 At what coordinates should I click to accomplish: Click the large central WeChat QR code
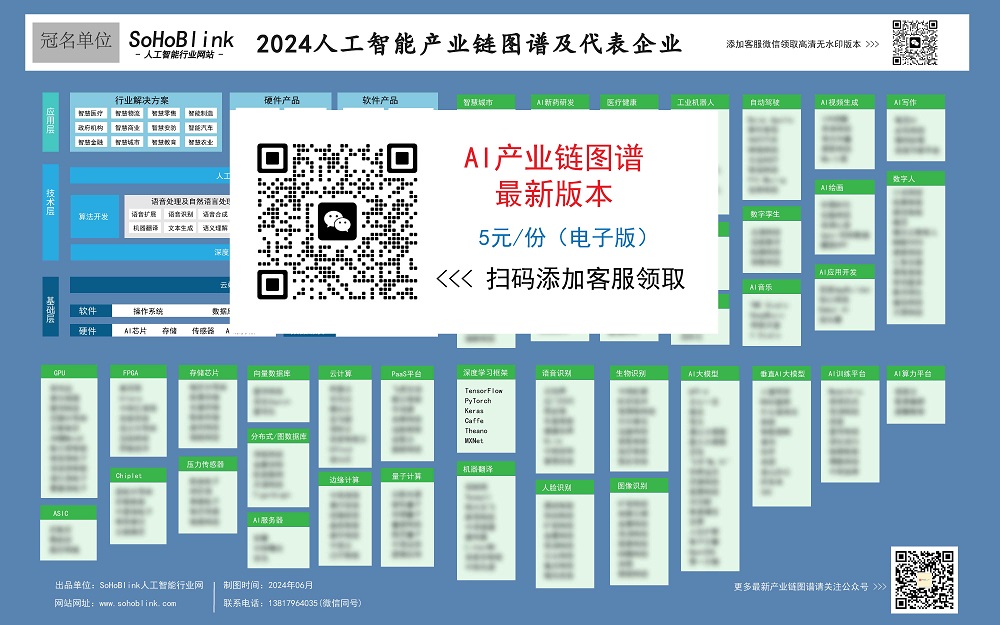[337, 221]
